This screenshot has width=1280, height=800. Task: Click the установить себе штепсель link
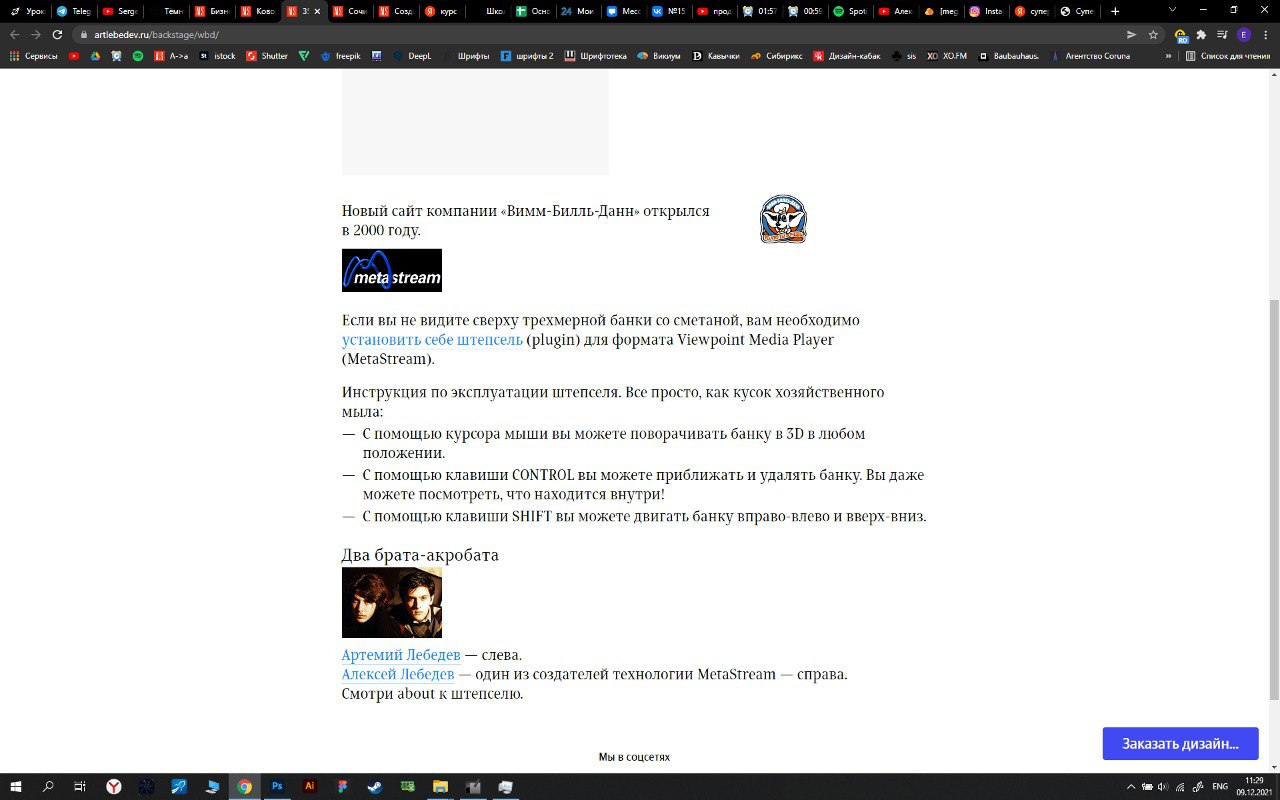(x=432, y=340)
